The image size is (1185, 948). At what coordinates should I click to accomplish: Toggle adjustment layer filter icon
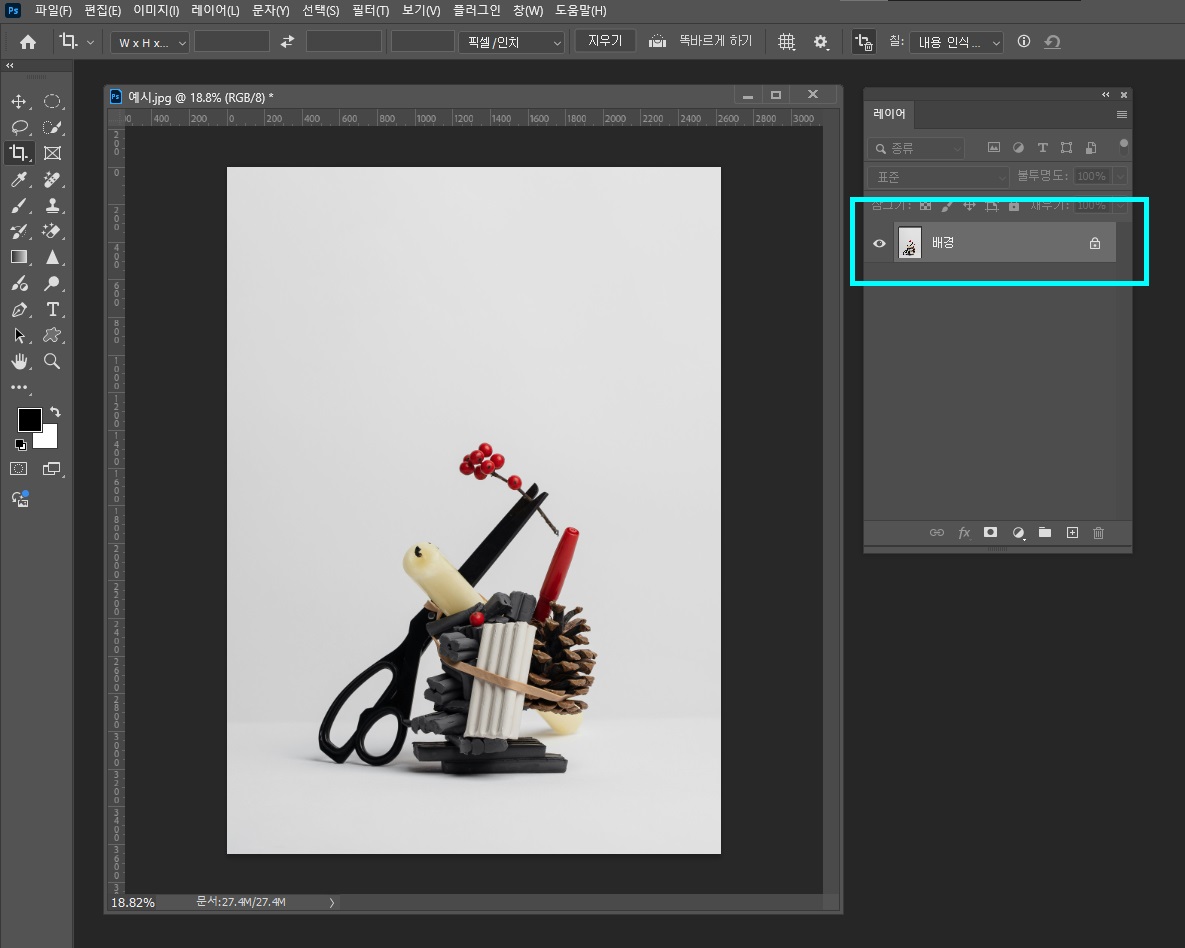[x=1018, y=147]
